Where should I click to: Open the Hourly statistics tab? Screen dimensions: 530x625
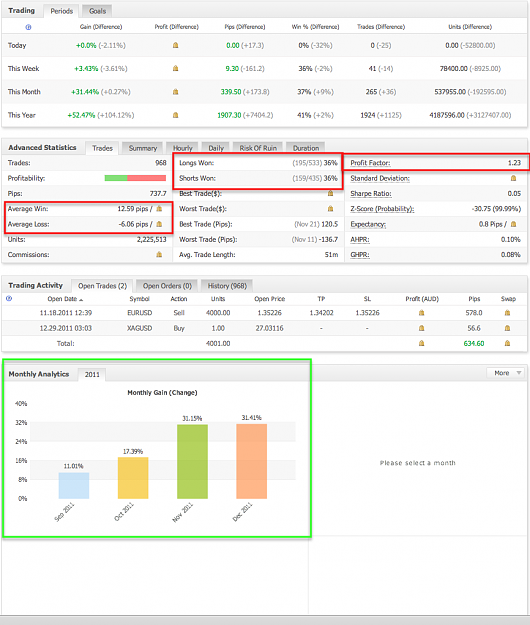[x=183, y=148]
